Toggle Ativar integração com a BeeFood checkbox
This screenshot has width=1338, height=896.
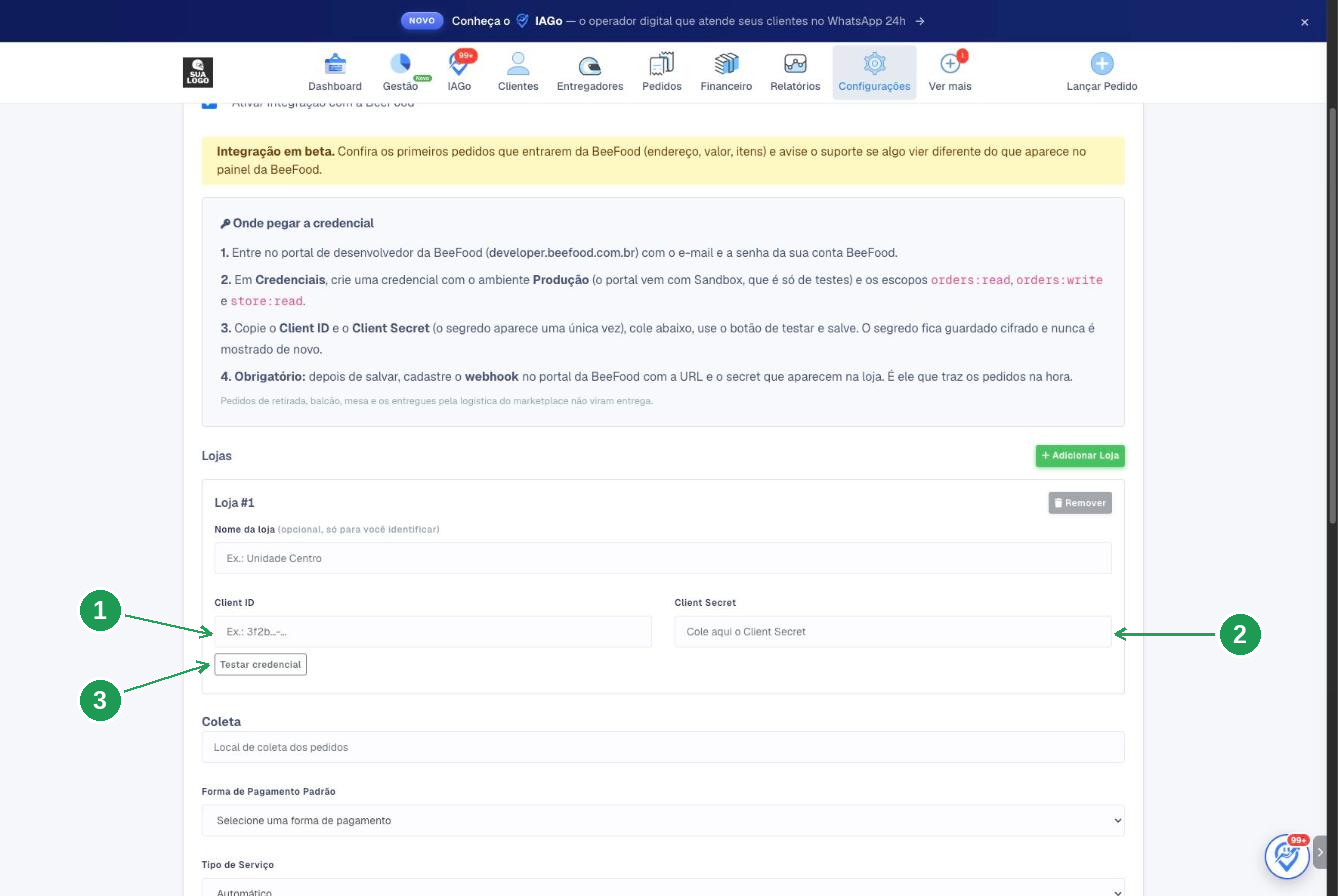click(x=209, y=103)
